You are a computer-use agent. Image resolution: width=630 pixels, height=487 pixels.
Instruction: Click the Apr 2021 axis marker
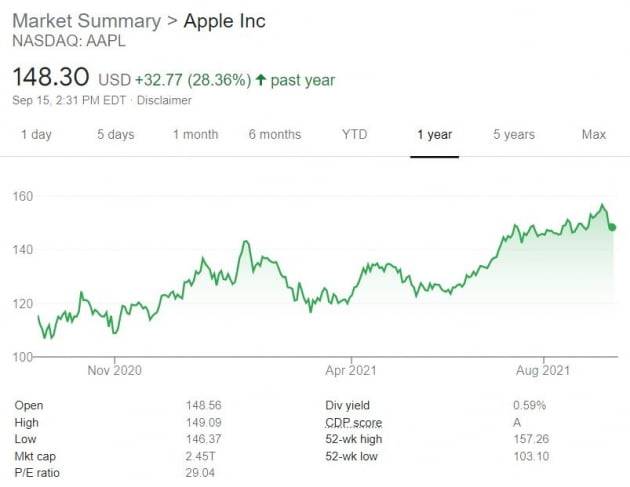point(351,371)
